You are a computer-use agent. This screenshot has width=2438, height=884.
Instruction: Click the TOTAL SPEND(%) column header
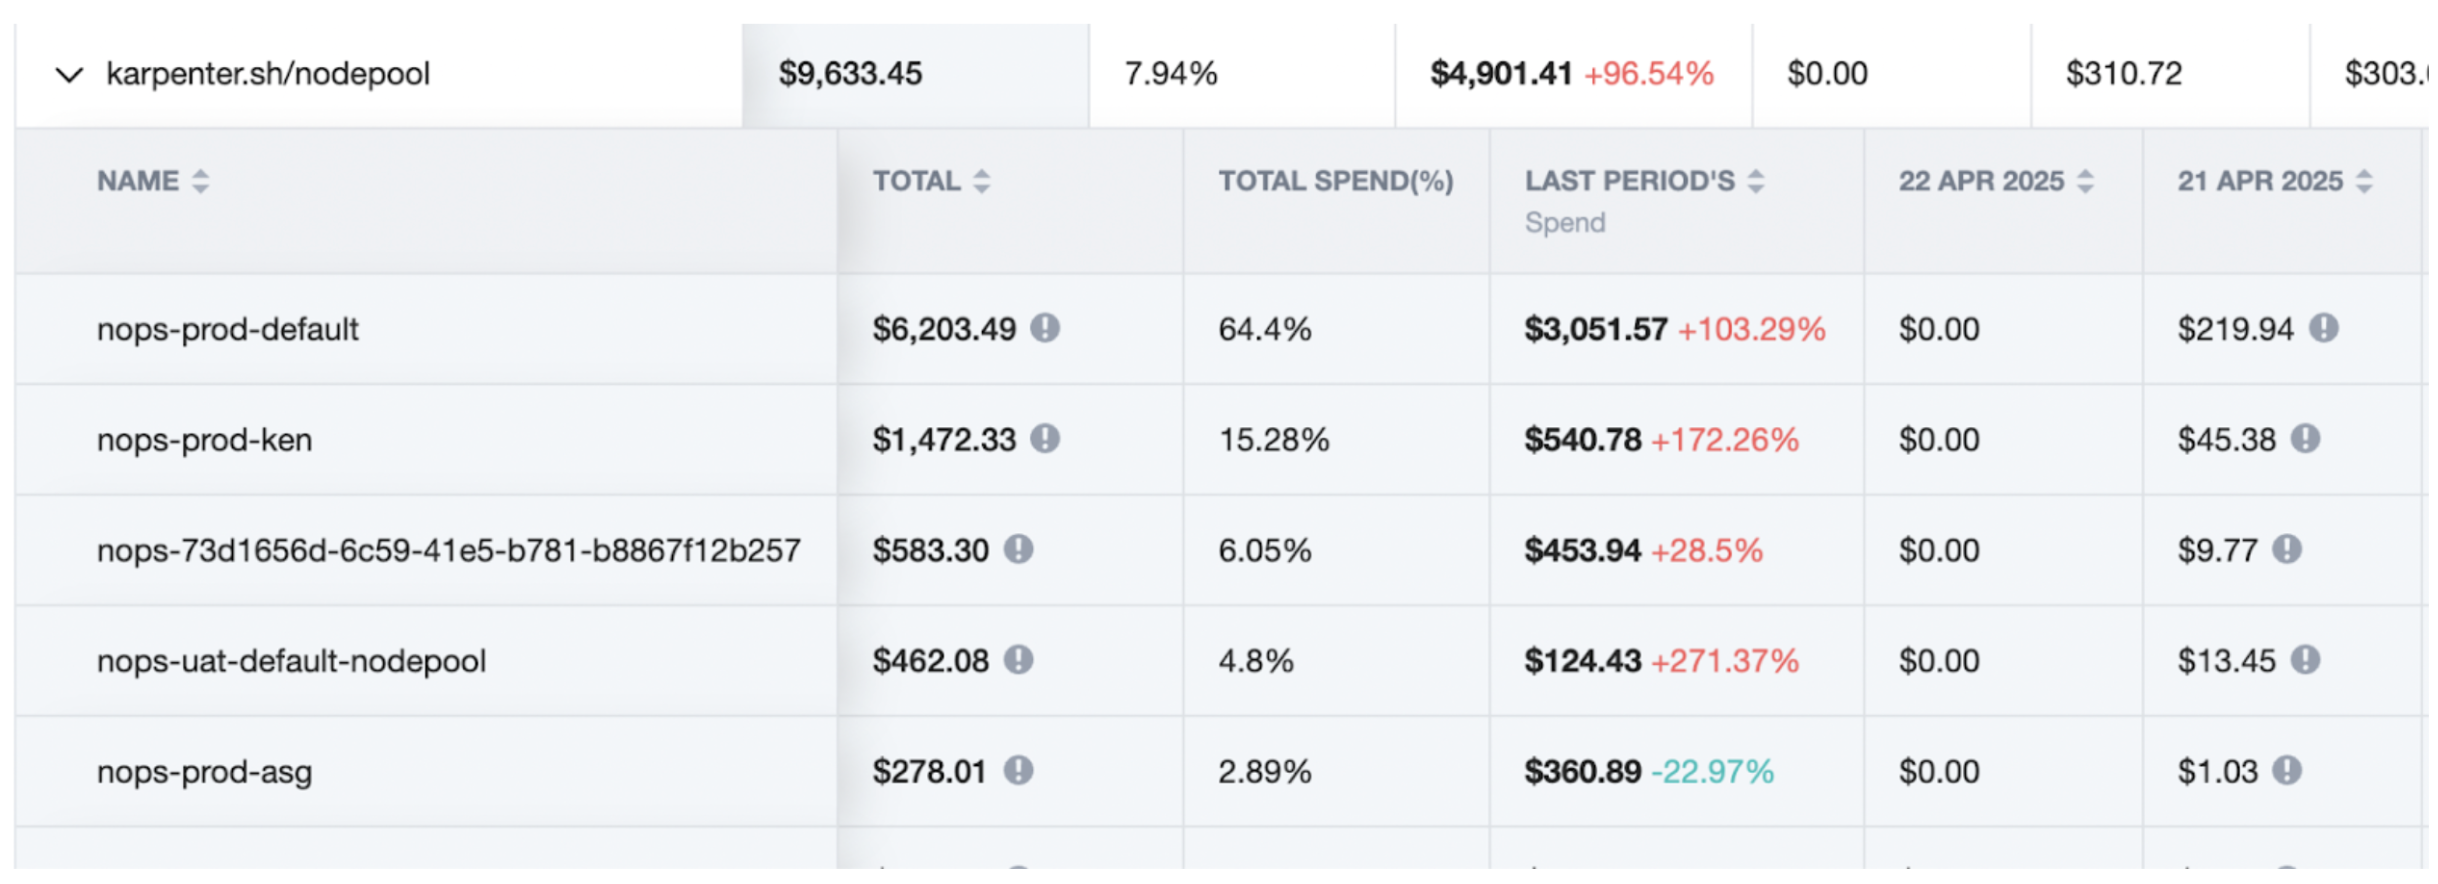1335,181
